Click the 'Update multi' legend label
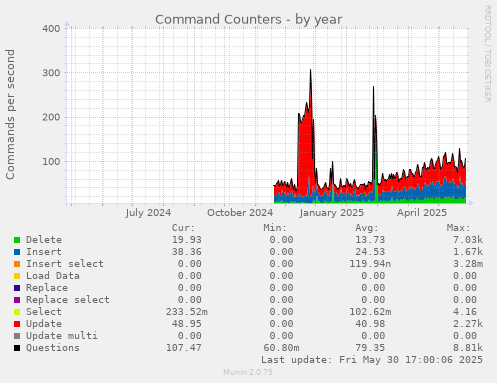This screenshot has width=497, height=383. click(x=62, y=336)
